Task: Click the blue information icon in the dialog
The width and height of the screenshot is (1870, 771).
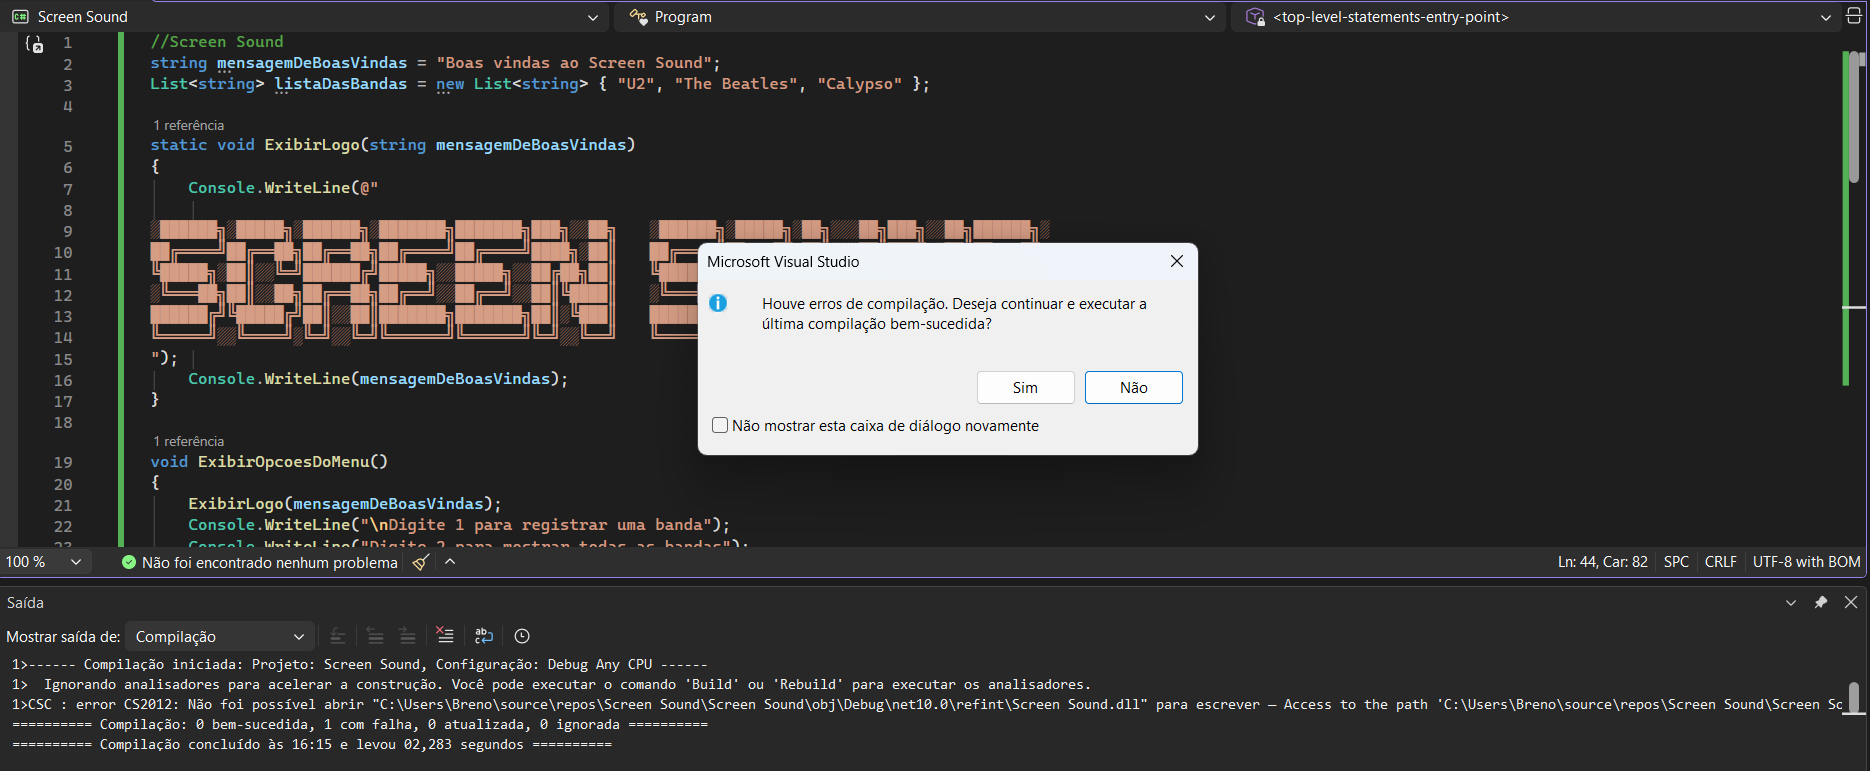Action: click(x=718, y=303)
